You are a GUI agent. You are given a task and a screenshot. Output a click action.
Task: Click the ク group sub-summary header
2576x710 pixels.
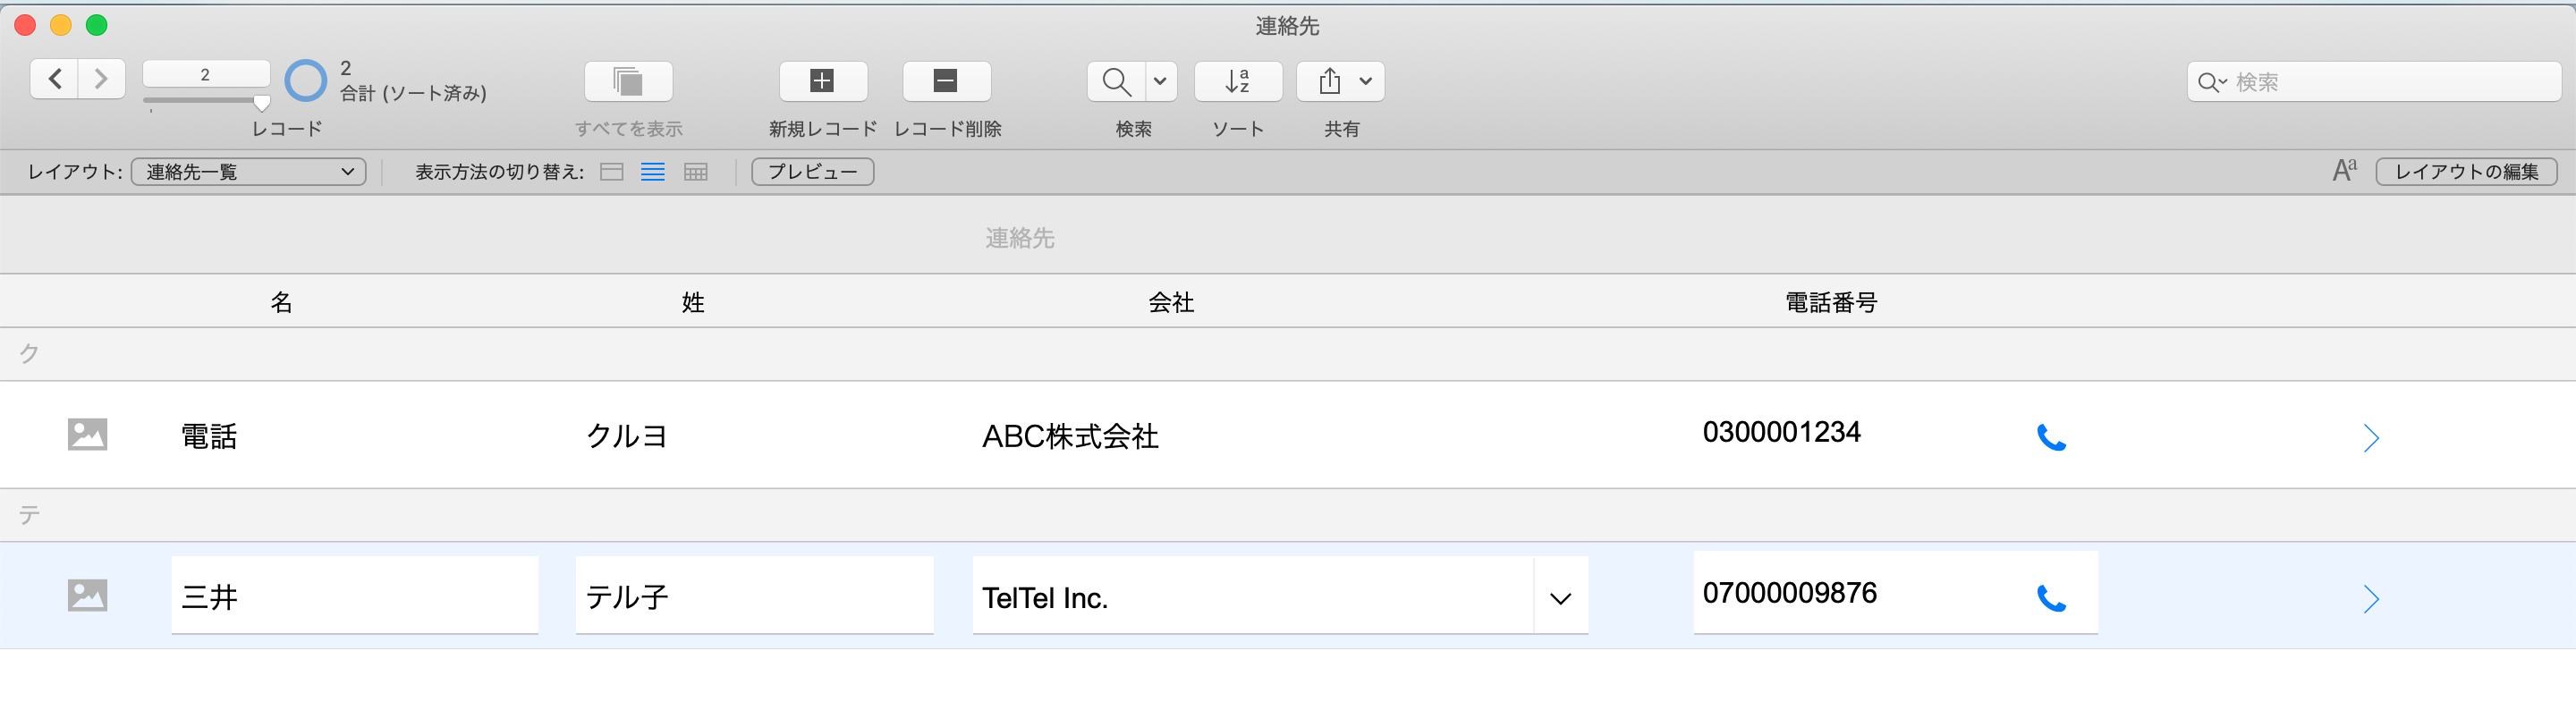pos(1288,354)
